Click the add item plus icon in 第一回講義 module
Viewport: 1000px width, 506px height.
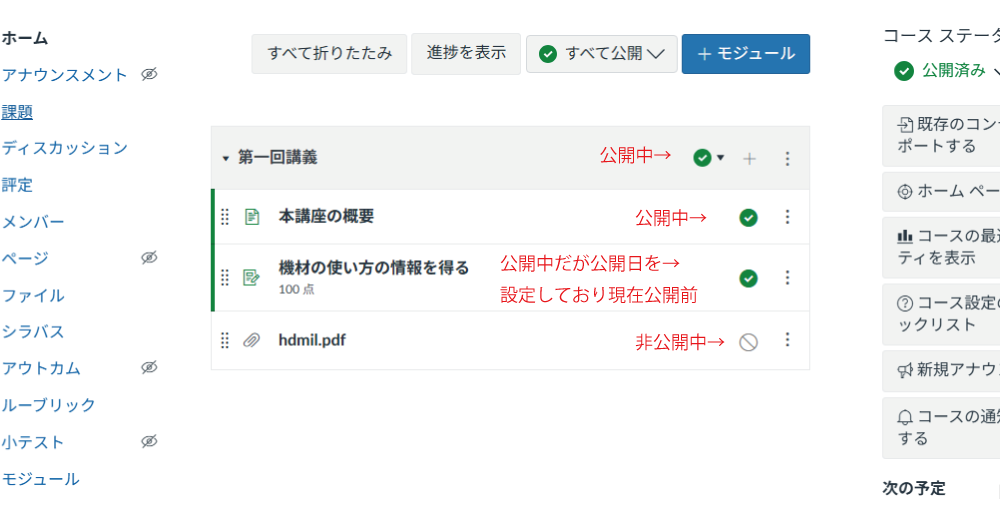(x=749, y=158)
